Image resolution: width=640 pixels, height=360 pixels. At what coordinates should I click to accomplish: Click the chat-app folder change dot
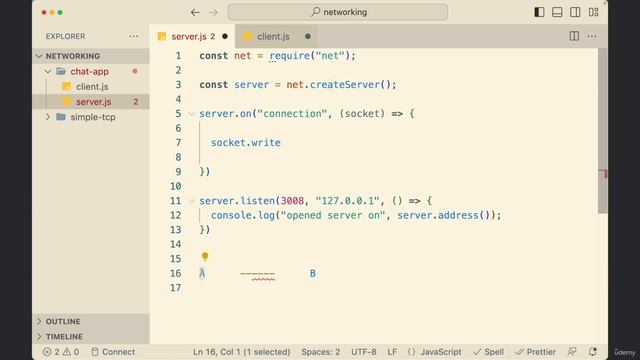(x=135, y=71)
